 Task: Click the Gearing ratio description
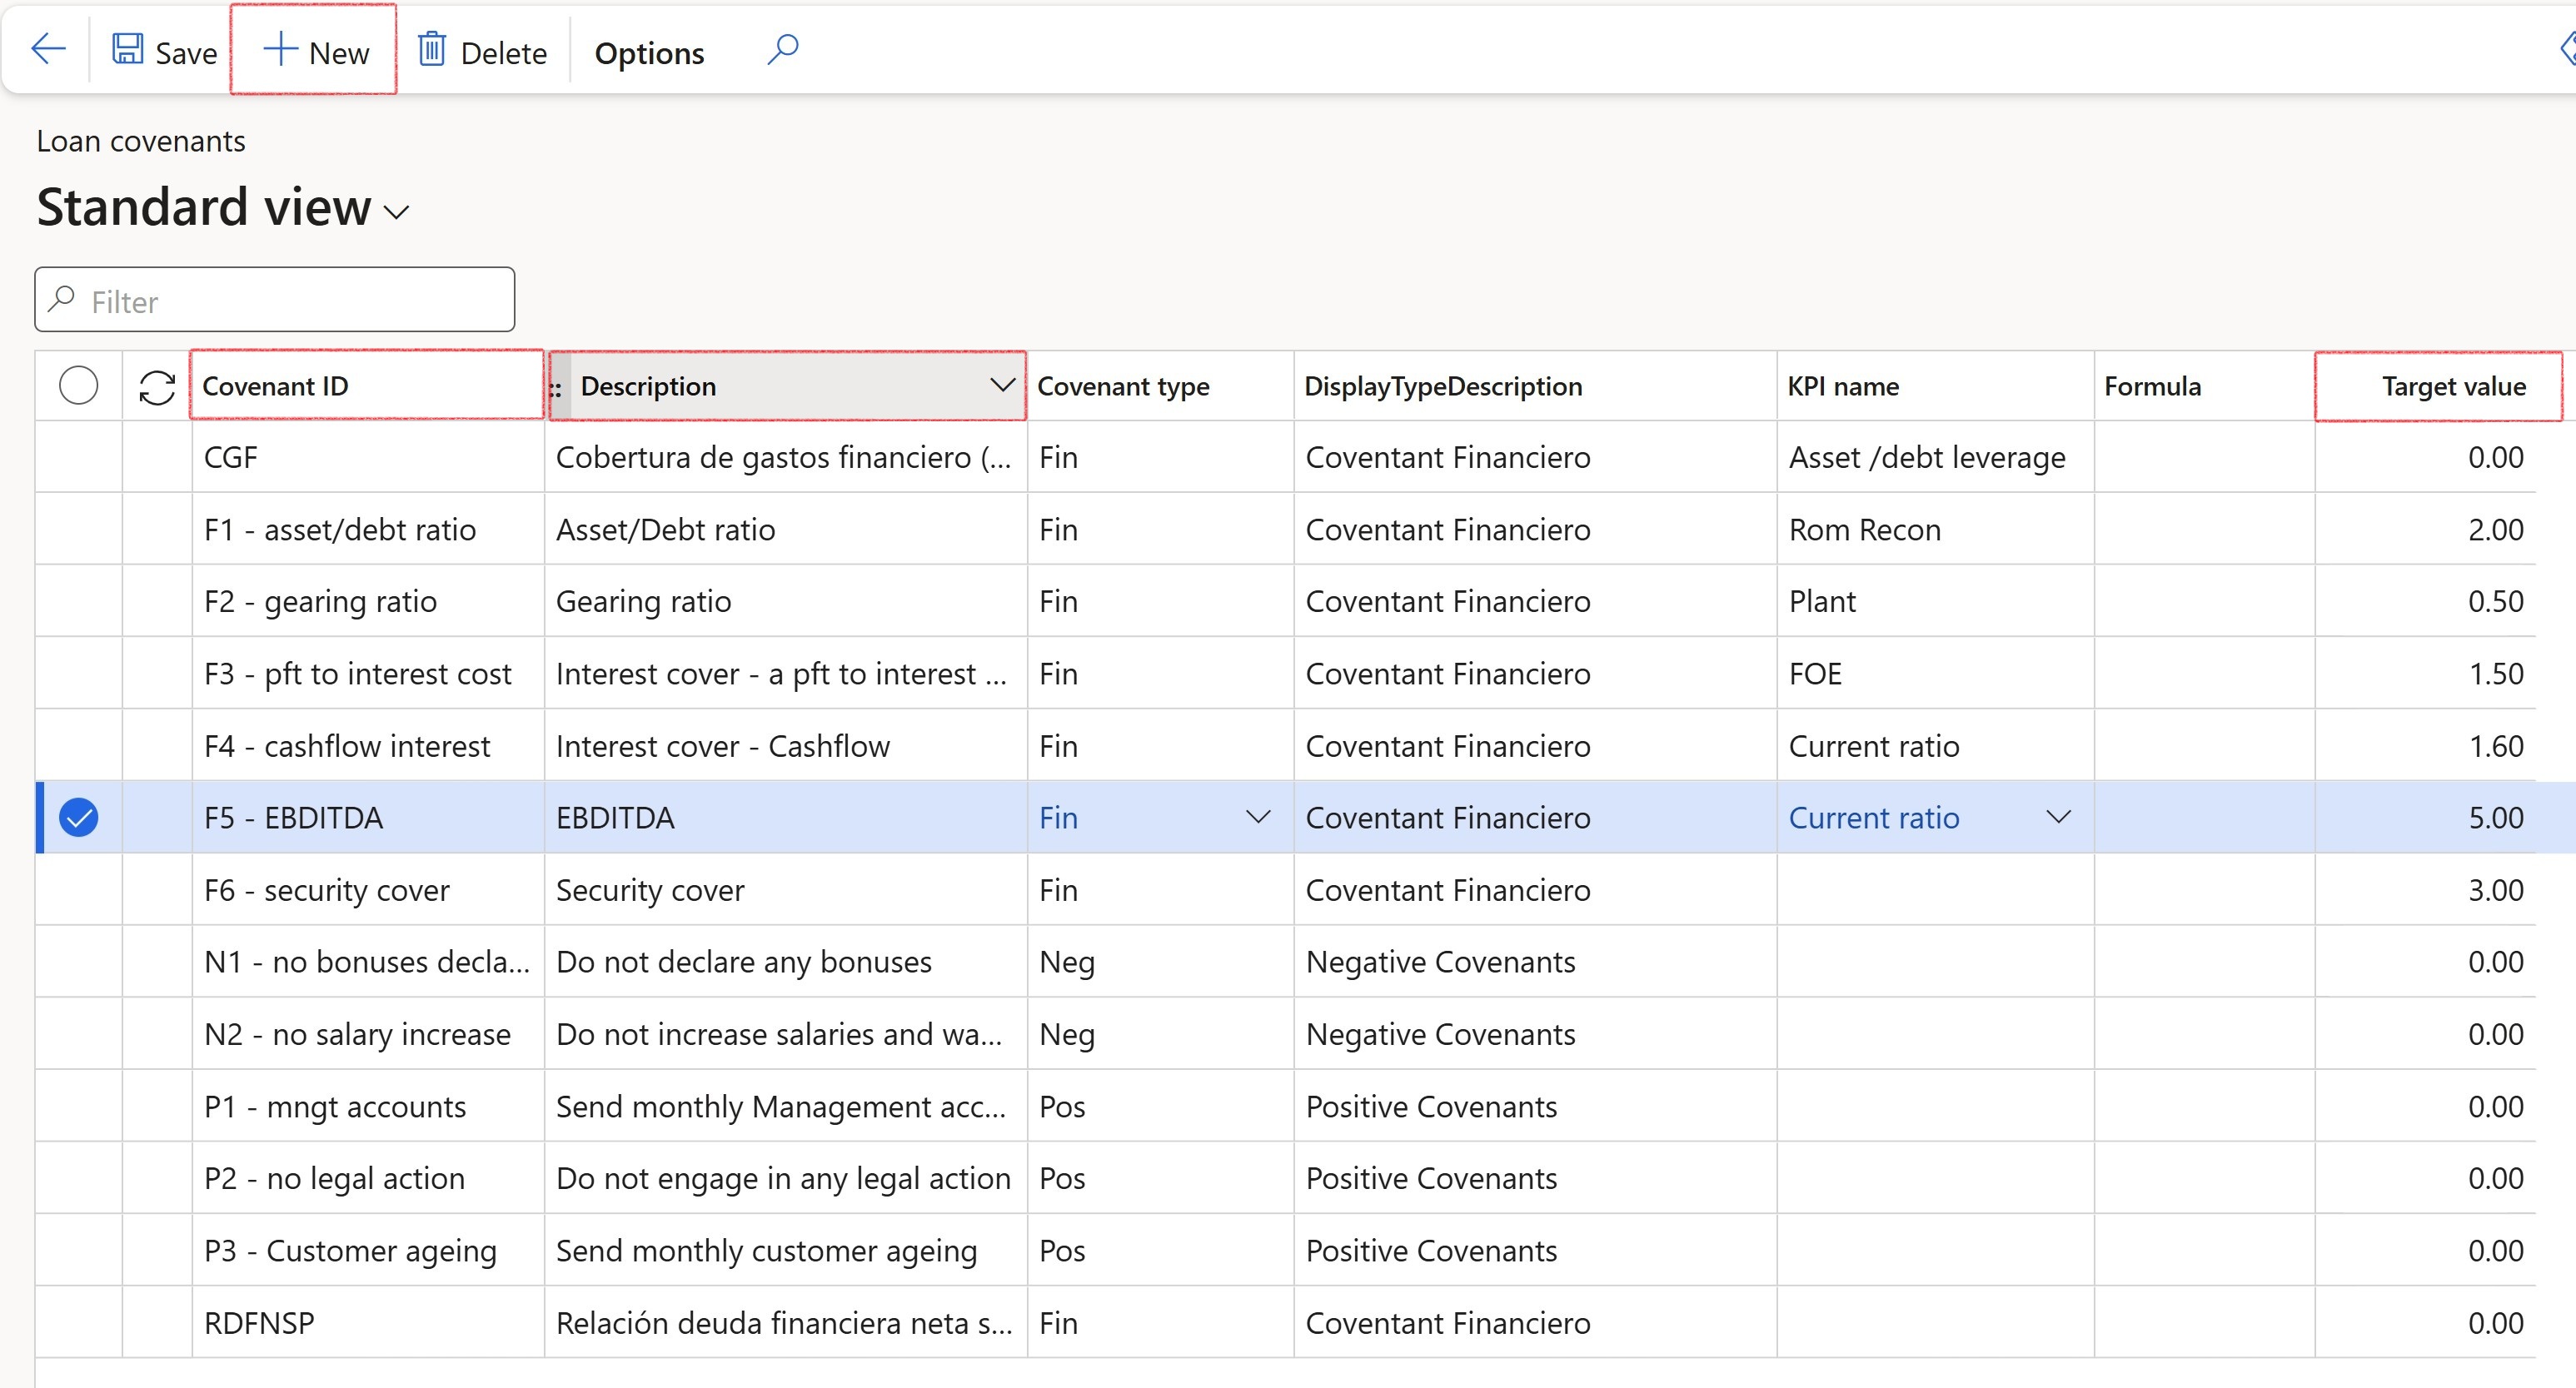pos(786,602)
